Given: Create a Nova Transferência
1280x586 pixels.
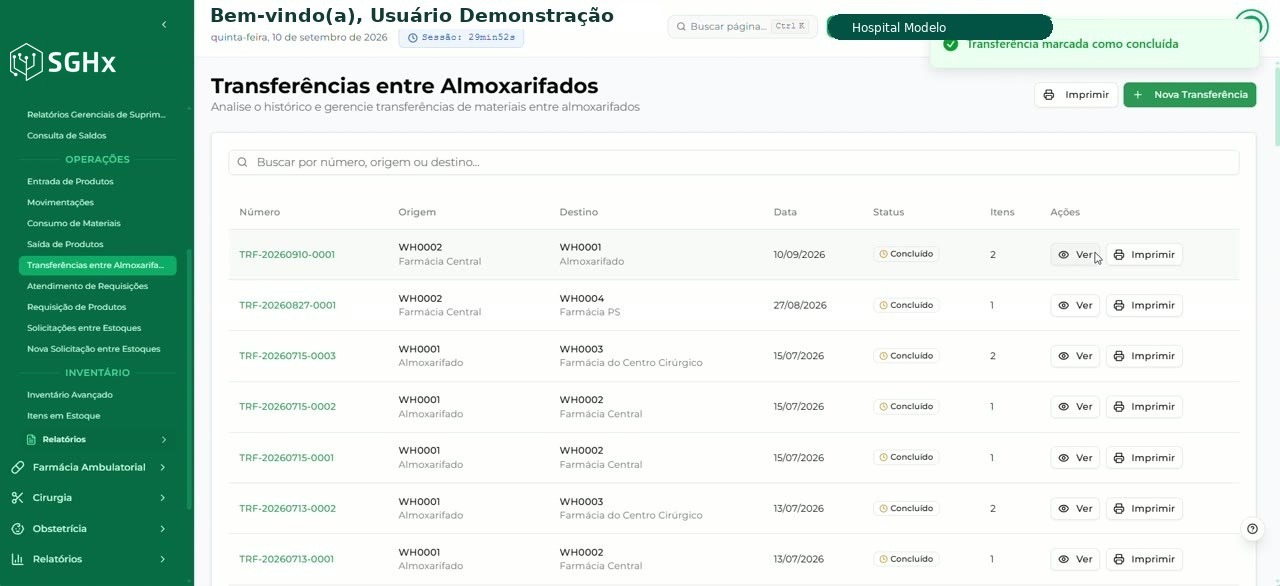Looking at the screenshot, I should tap(1190, 95).
